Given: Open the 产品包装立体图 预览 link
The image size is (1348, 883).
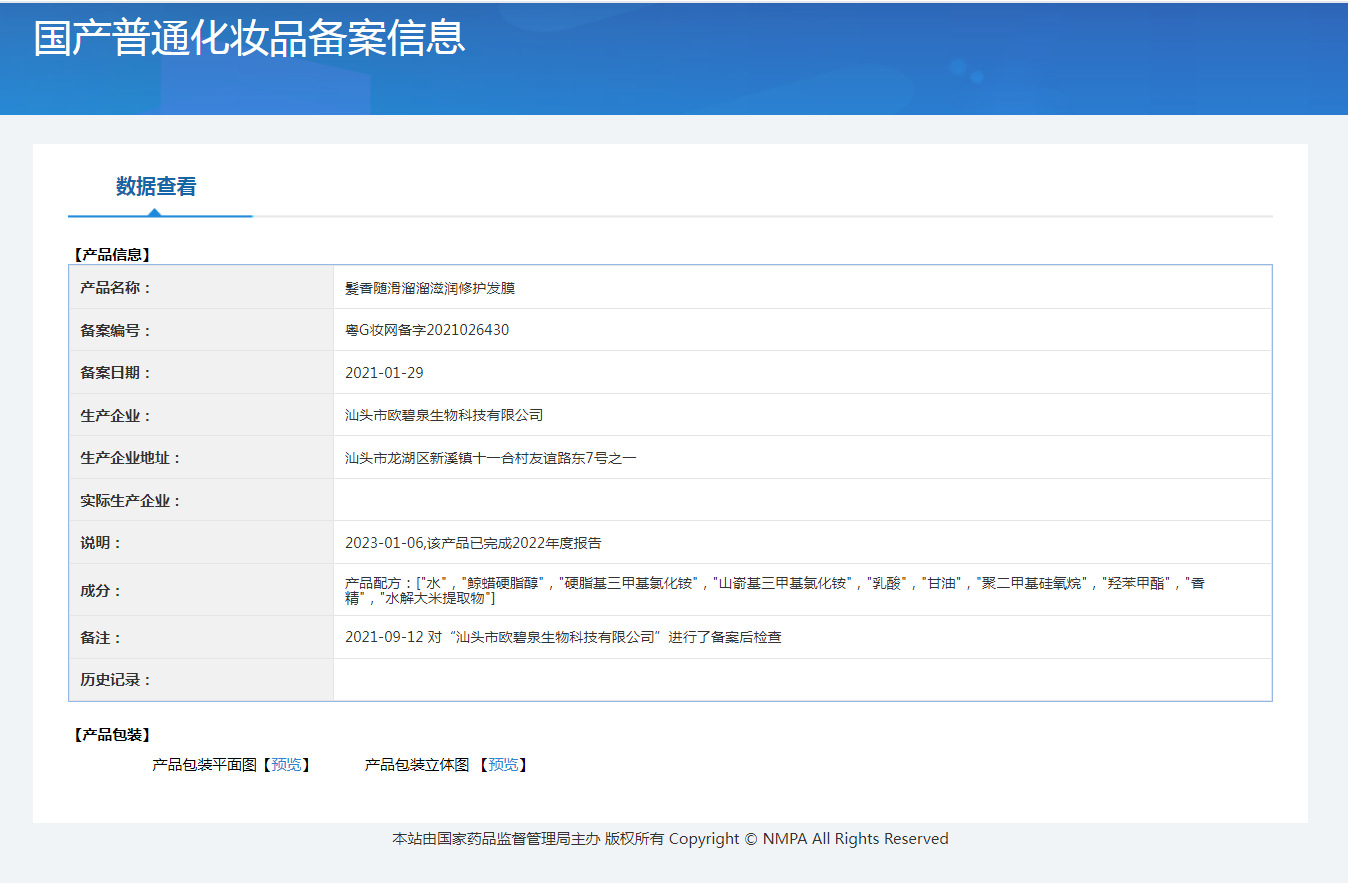Looking at the screenshot, I should (503, 765).
